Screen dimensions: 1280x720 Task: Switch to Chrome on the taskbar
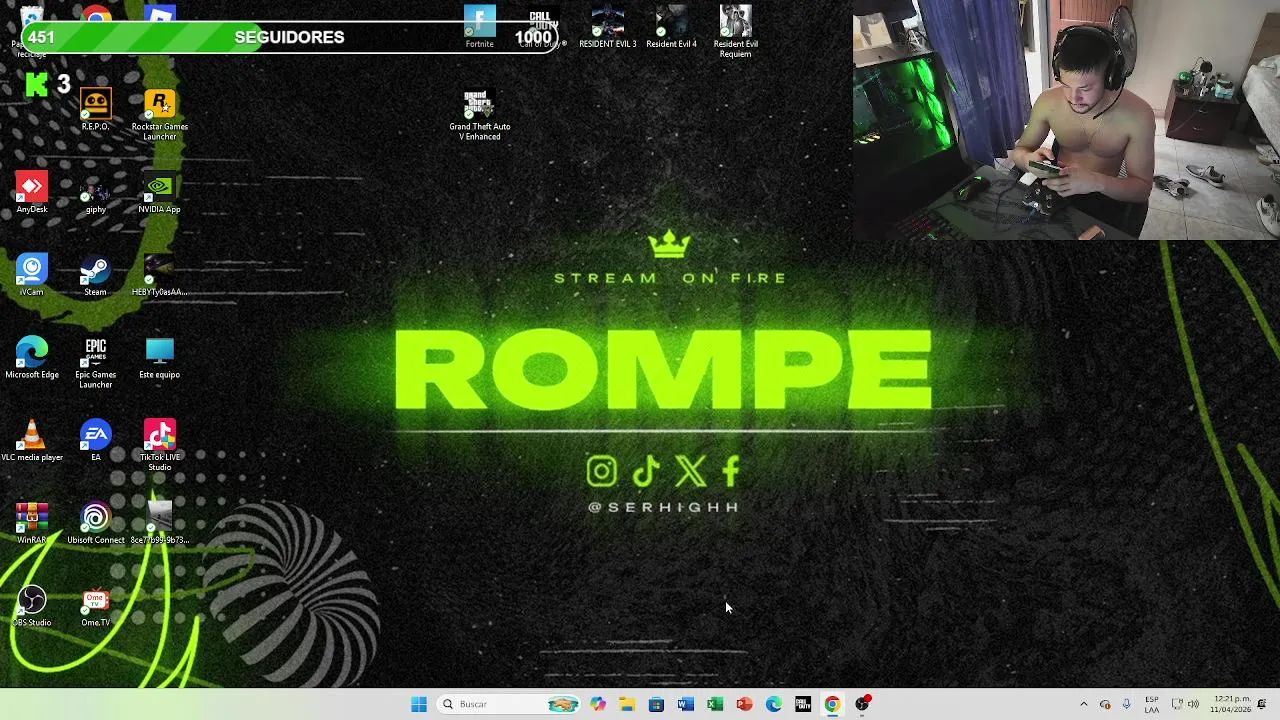[832, 704]
